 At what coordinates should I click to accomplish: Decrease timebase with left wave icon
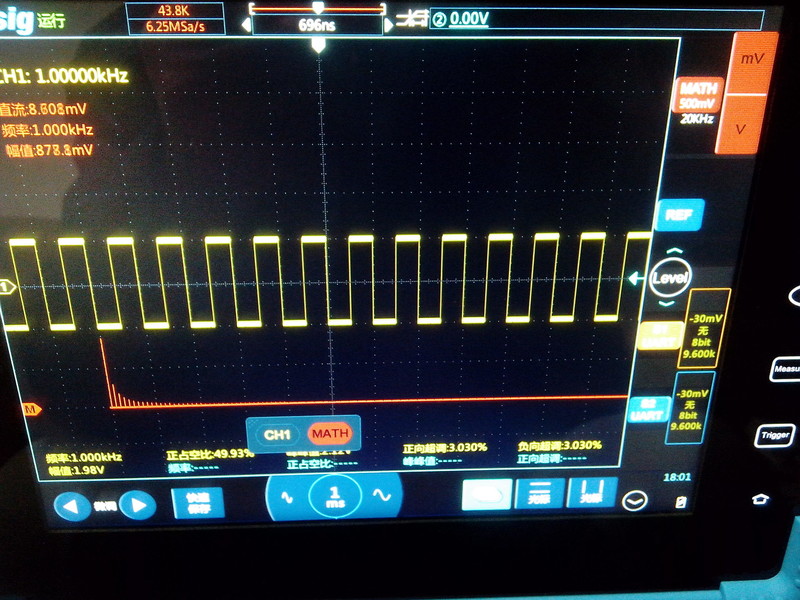tap(287, 494)
